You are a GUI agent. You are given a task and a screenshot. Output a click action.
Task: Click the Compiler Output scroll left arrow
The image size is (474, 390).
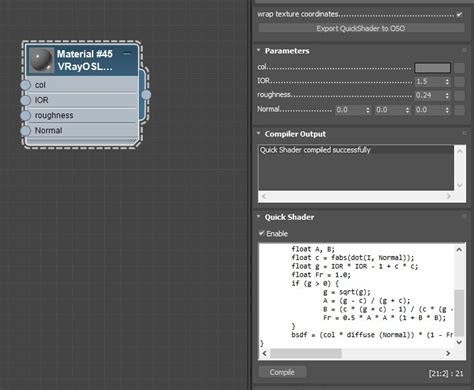(x=264, y=196)
